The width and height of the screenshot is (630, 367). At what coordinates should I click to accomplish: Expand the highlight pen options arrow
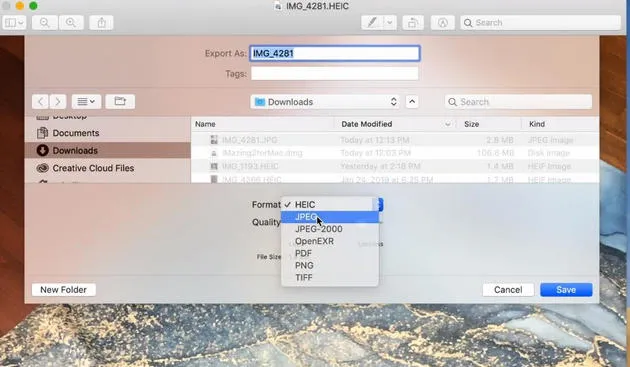click(390, 23)
